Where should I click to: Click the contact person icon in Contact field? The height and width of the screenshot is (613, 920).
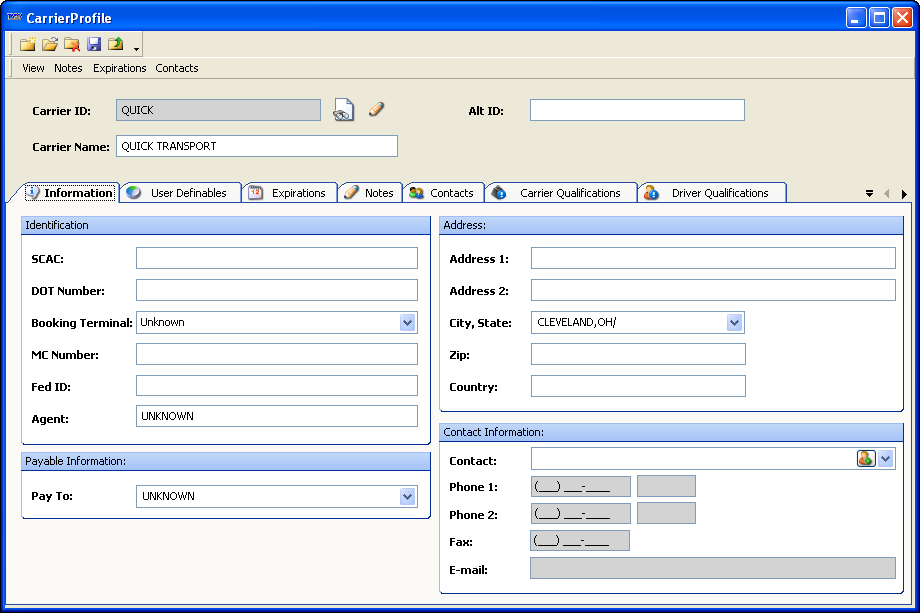pos(866,458)
